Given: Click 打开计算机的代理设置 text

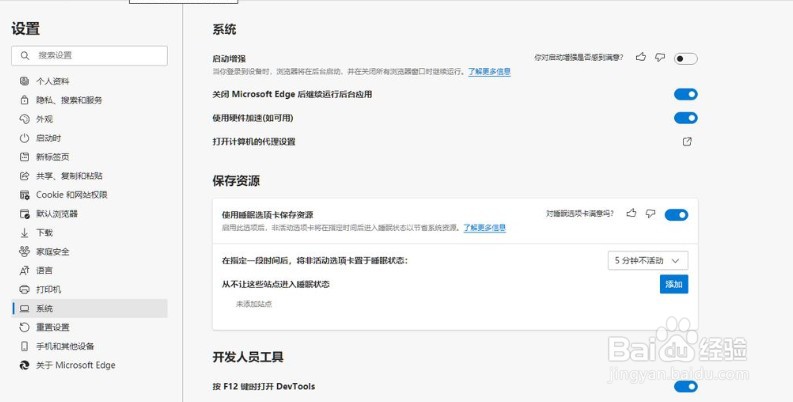Looking at the screenshot, I should pyautogui.click(x=254, y=142).
